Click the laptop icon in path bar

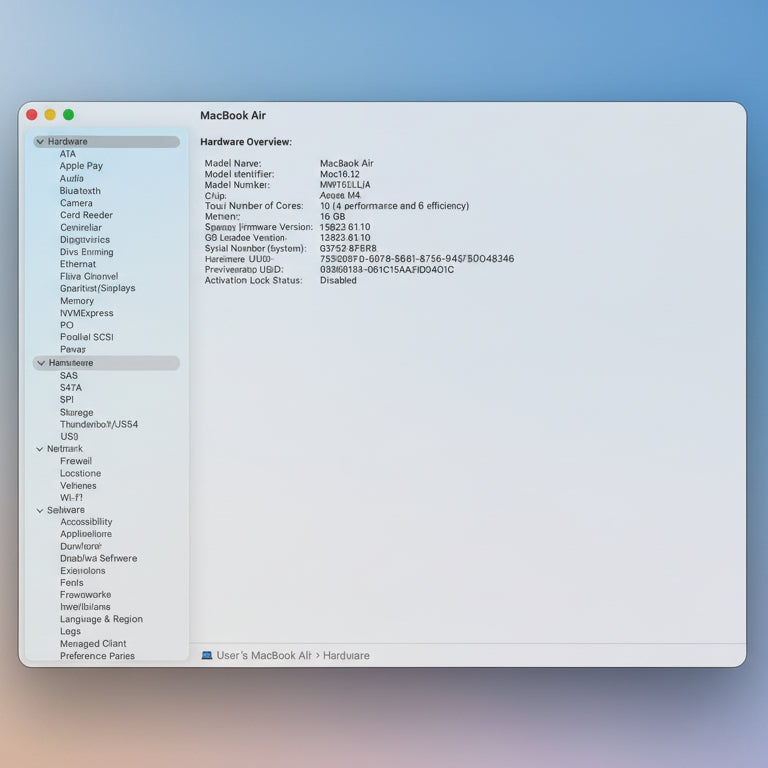click(207, 655)
